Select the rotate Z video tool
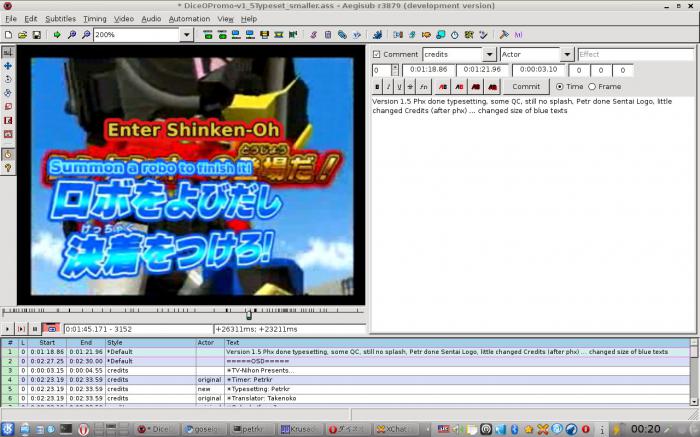The image size is (700, 437). click(x=8, y=79)
